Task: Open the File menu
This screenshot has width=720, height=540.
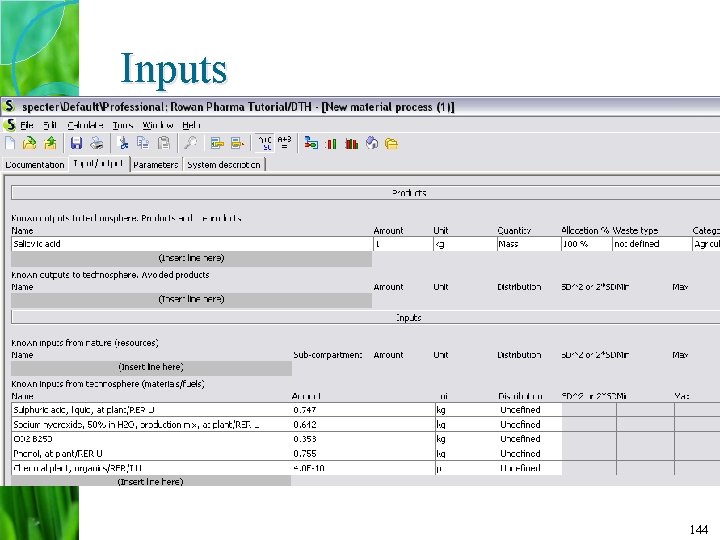Action: [27, 125]
